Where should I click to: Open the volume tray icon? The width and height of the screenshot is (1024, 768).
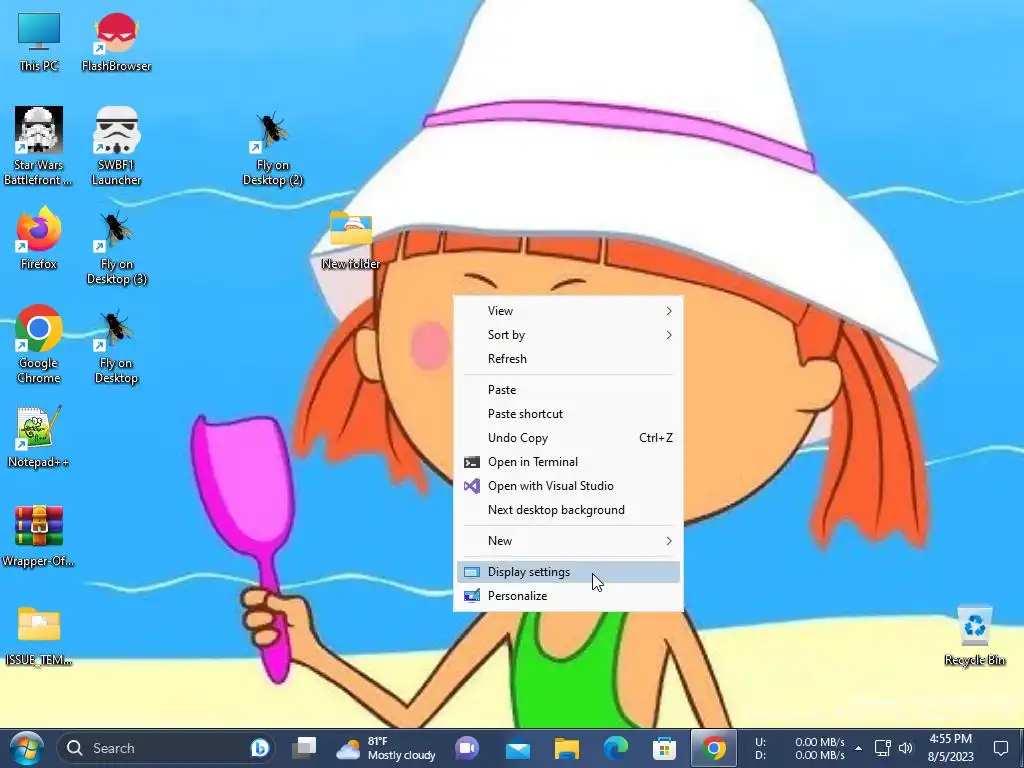pyautogui.click(x=906, y=748)
